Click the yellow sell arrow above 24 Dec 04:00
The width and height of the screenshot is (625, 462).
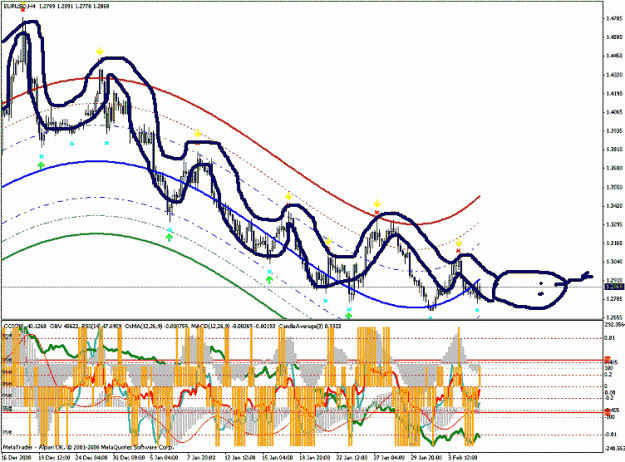pos(100,51)
